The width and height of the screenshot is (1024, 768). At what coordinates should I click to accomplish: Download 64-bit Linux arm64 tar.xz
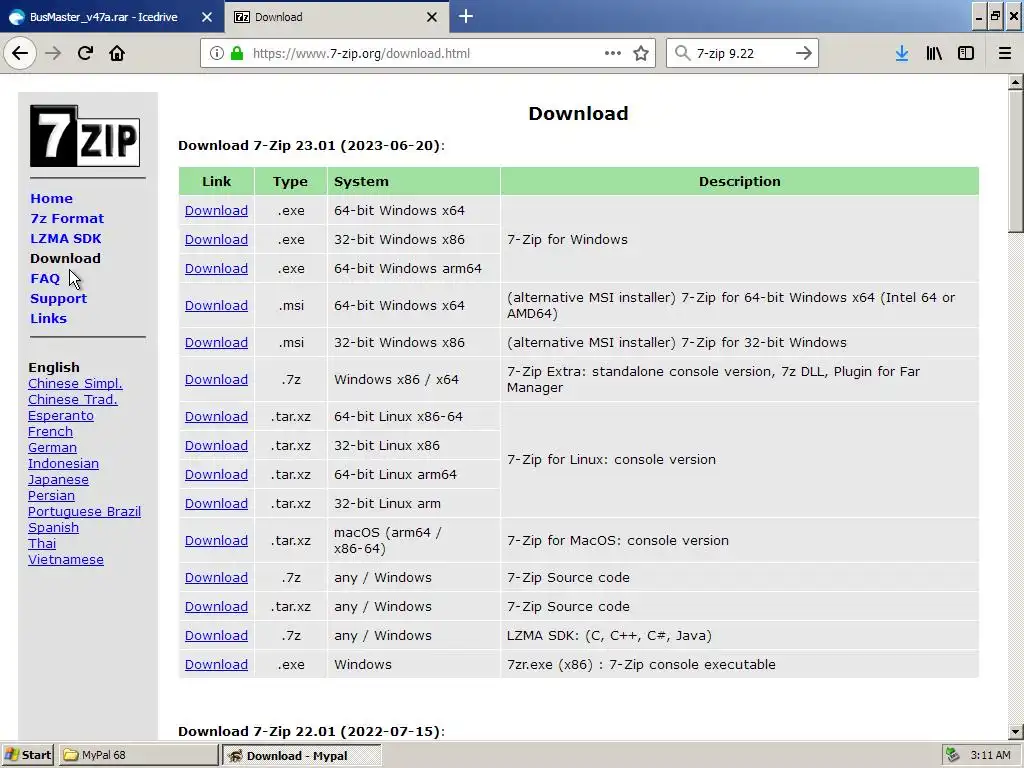pyautogui.click(x=216, y=475)
